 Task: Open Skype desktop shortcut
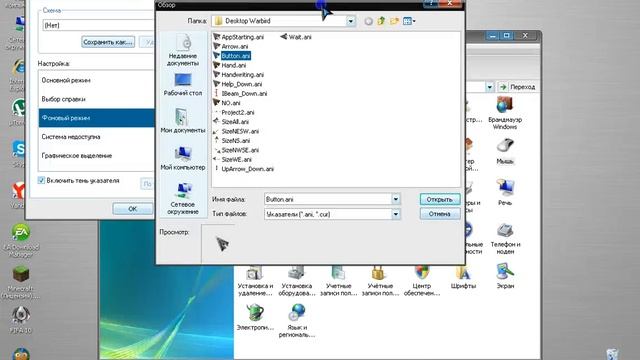[x=19, y=153]
